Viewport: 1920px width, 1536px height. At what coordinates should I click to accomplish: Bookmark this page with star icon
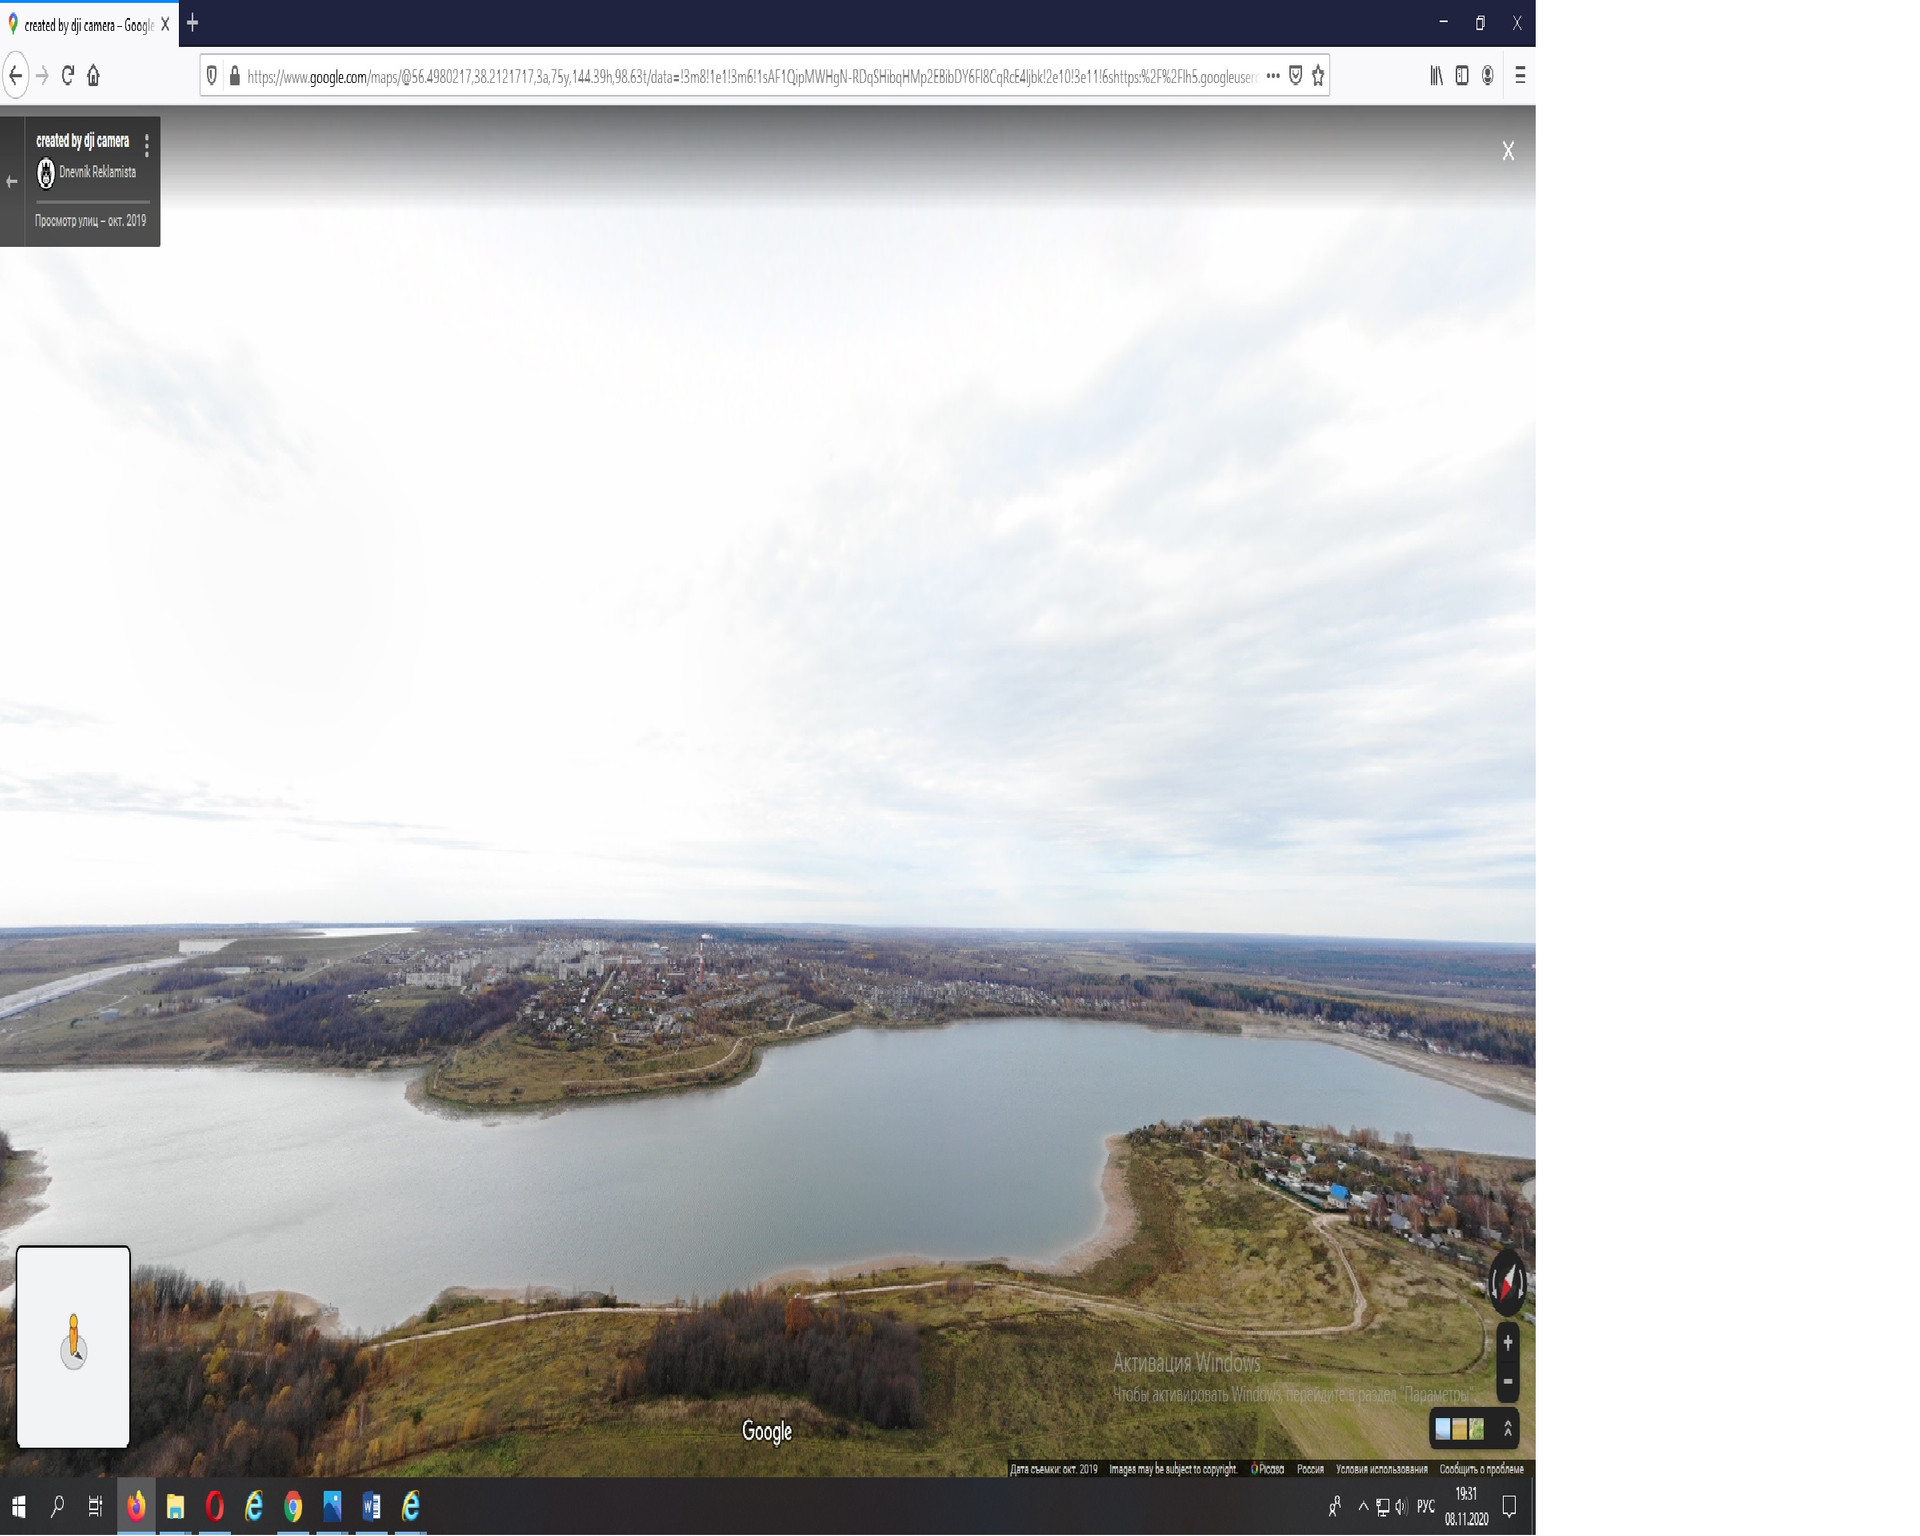pos(1318,76)
